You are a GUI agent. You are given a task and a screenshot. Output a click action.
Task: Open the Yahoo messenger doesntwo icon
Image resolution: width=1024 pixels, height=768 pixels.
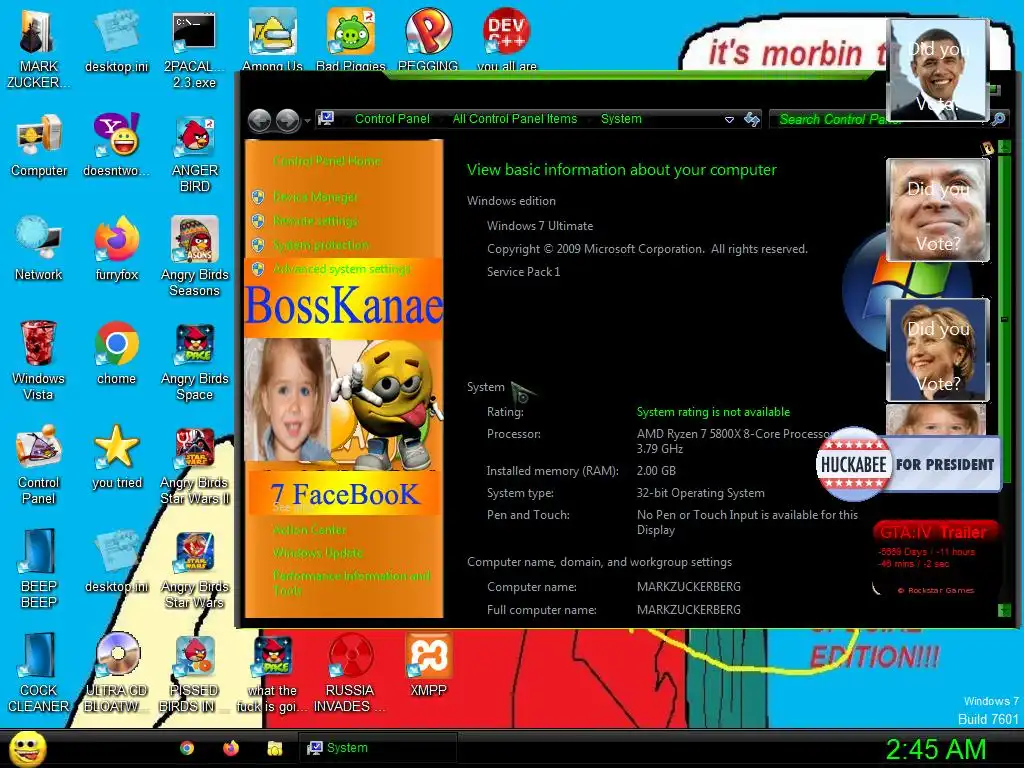[116, 145]
